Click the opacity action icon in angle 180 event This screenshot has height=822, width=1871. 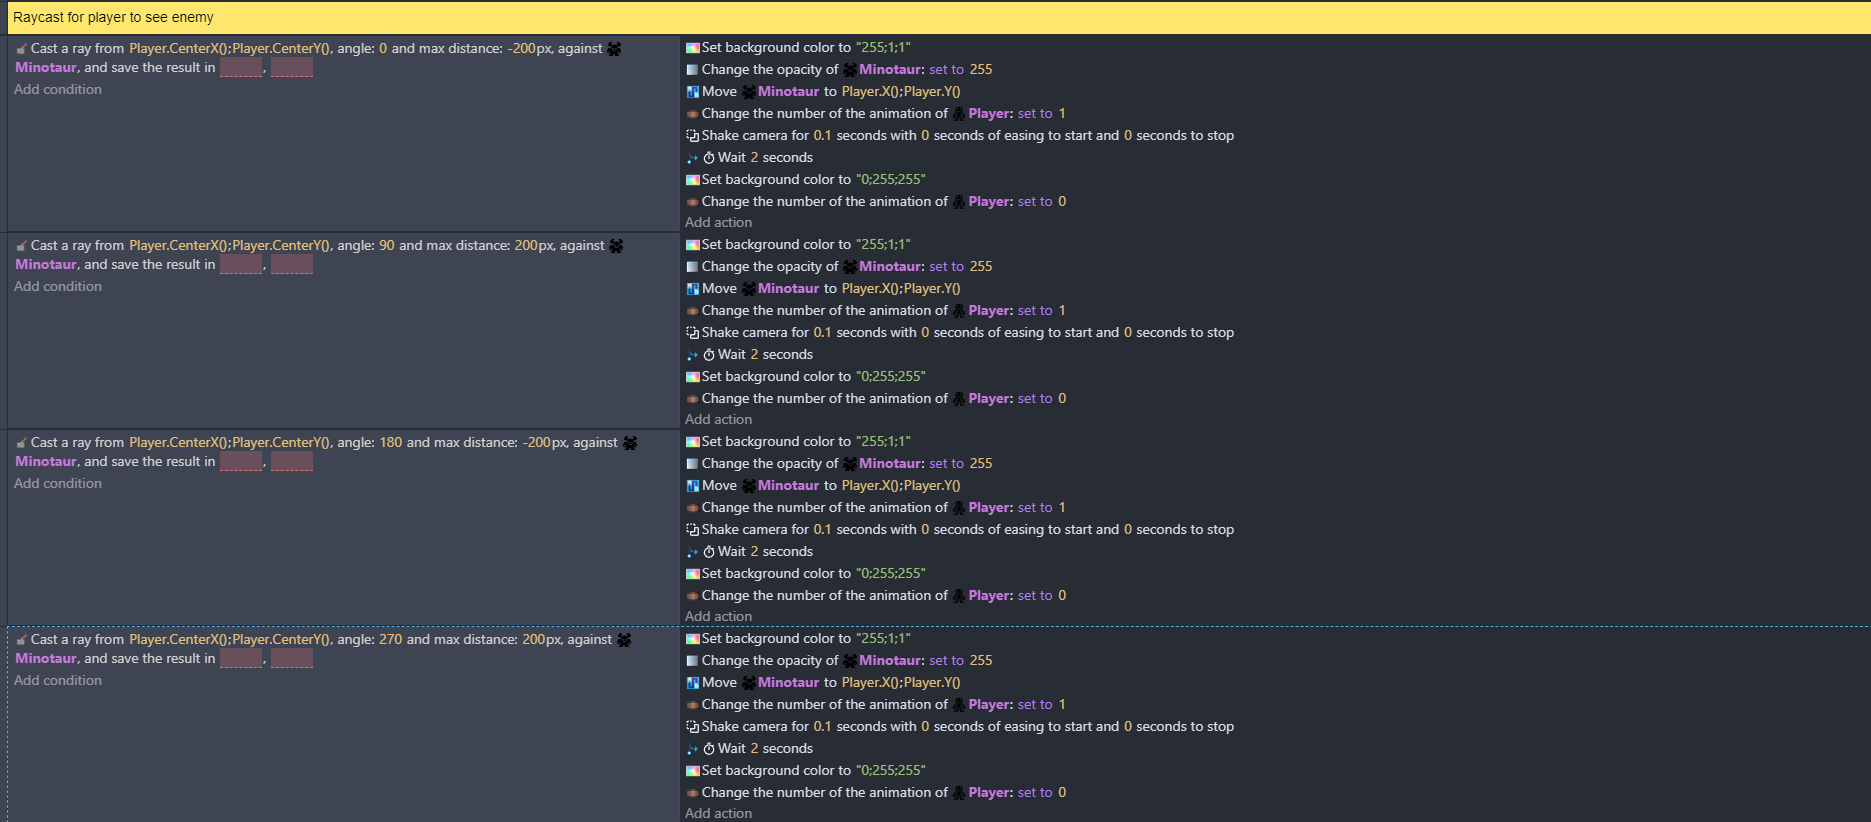692,464
